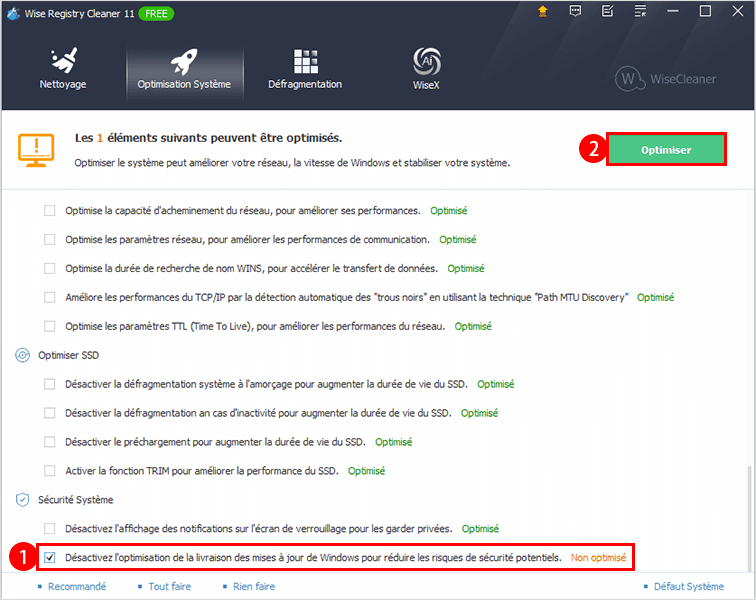The height and width of the screenshot is (600, 756).
Task: Maximize the Wise Registry Cleaner window
Action: click(705, 11)
